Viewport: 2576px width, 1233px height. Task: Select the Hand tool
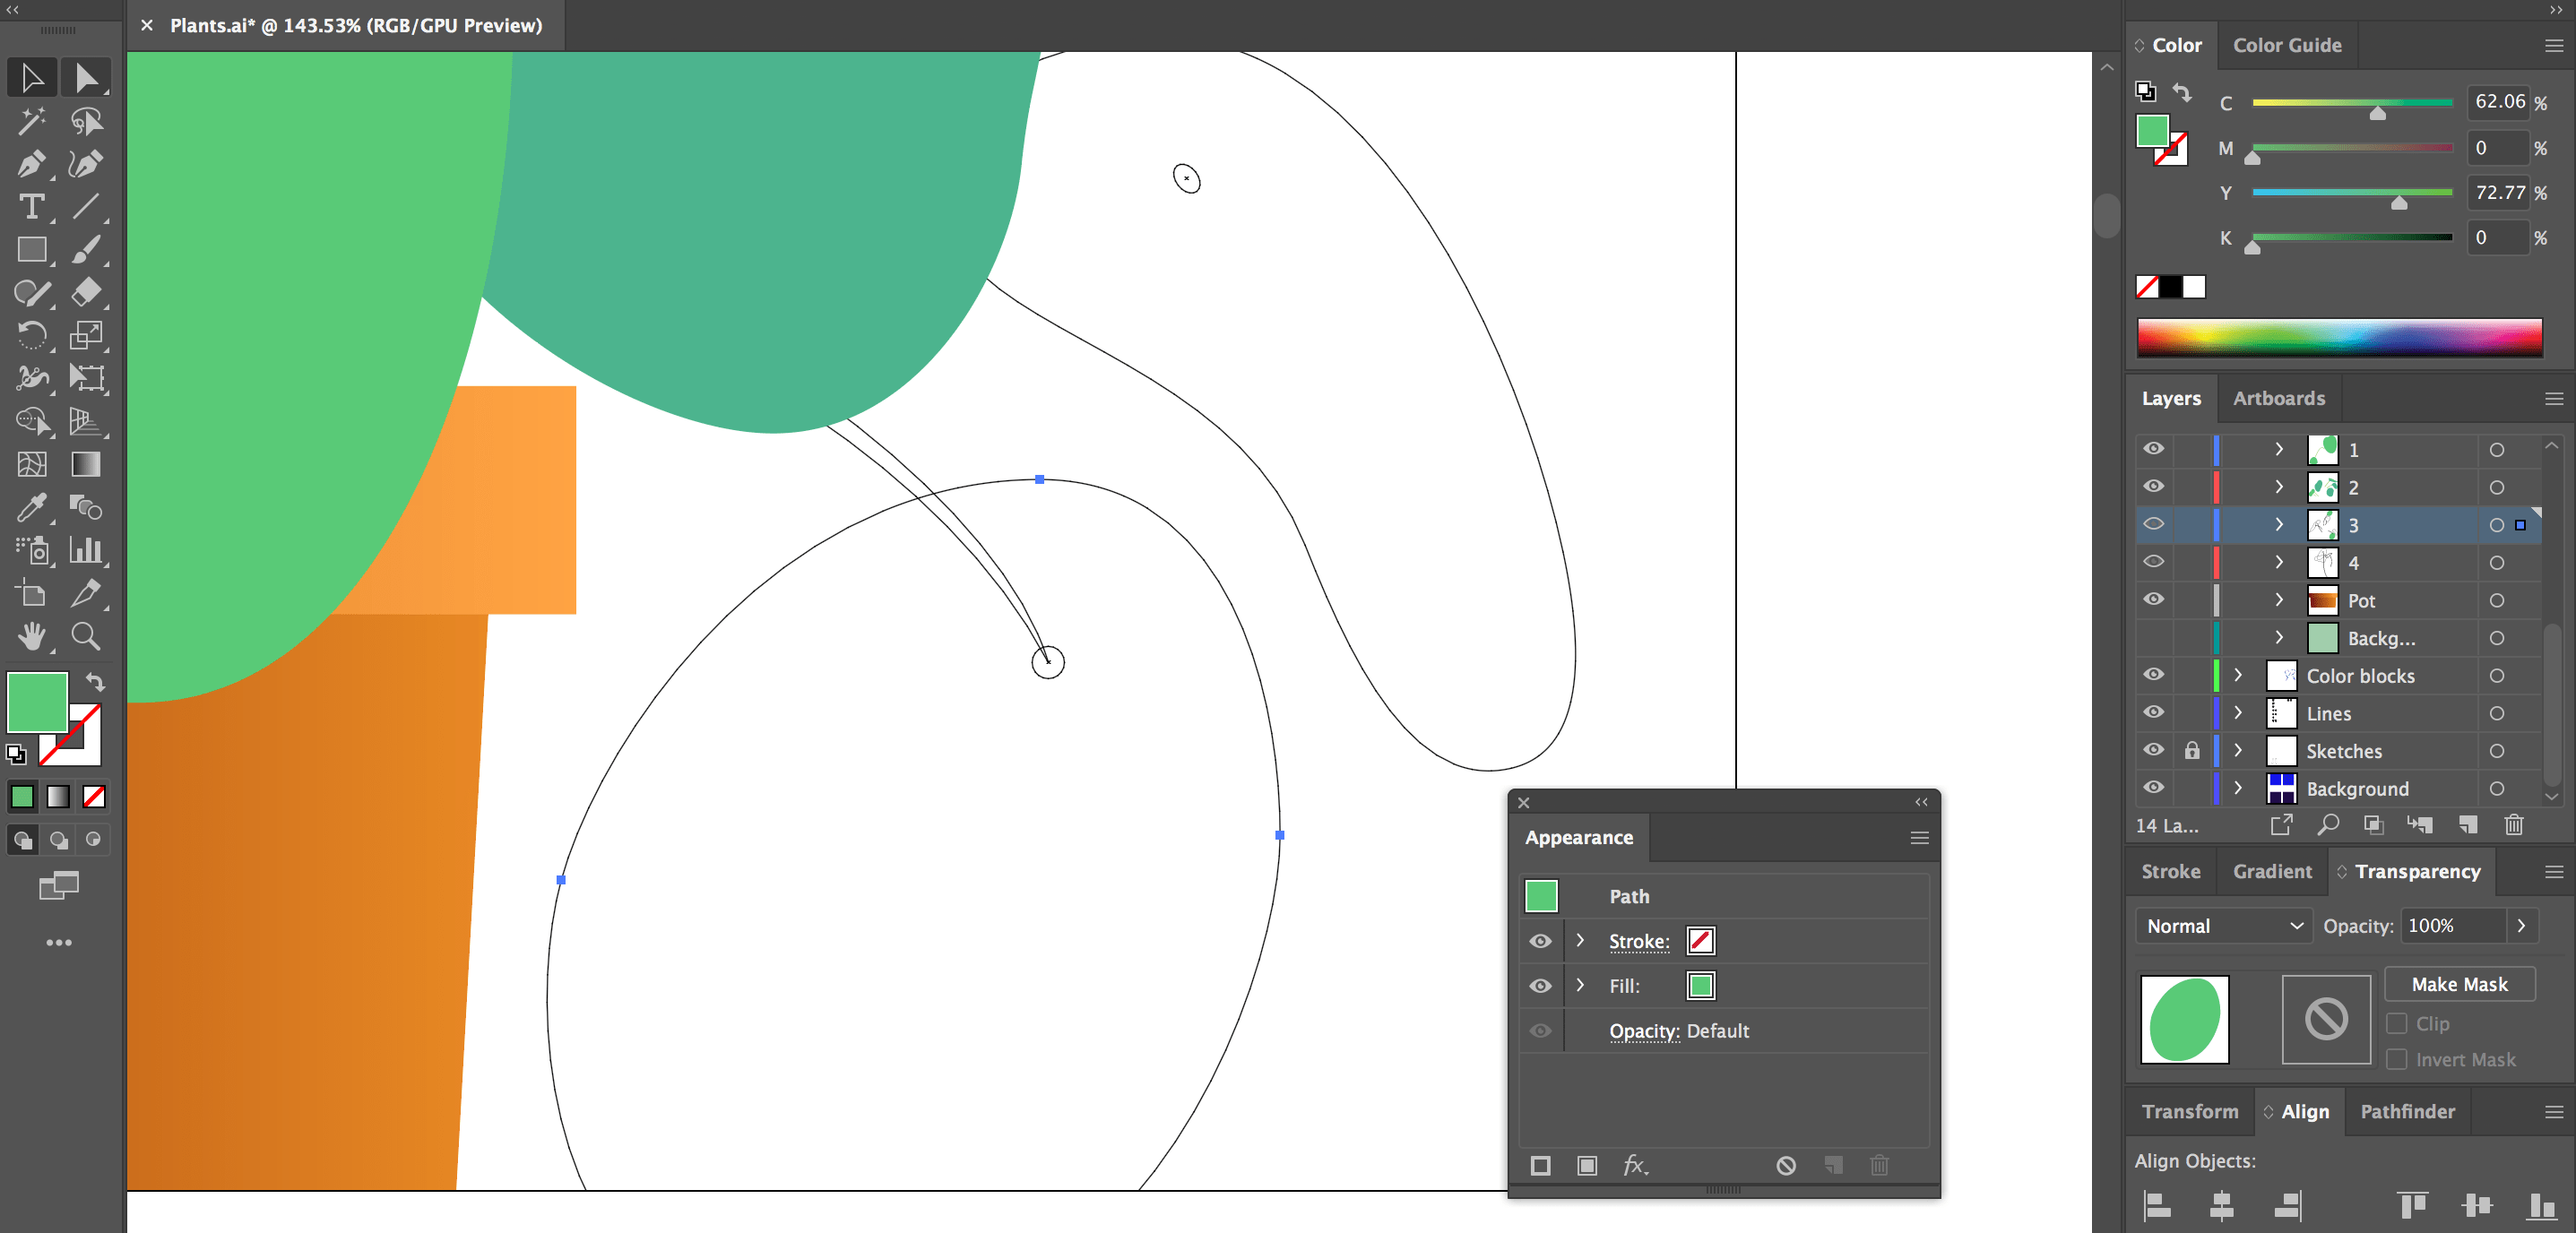[x=31, y=636]
